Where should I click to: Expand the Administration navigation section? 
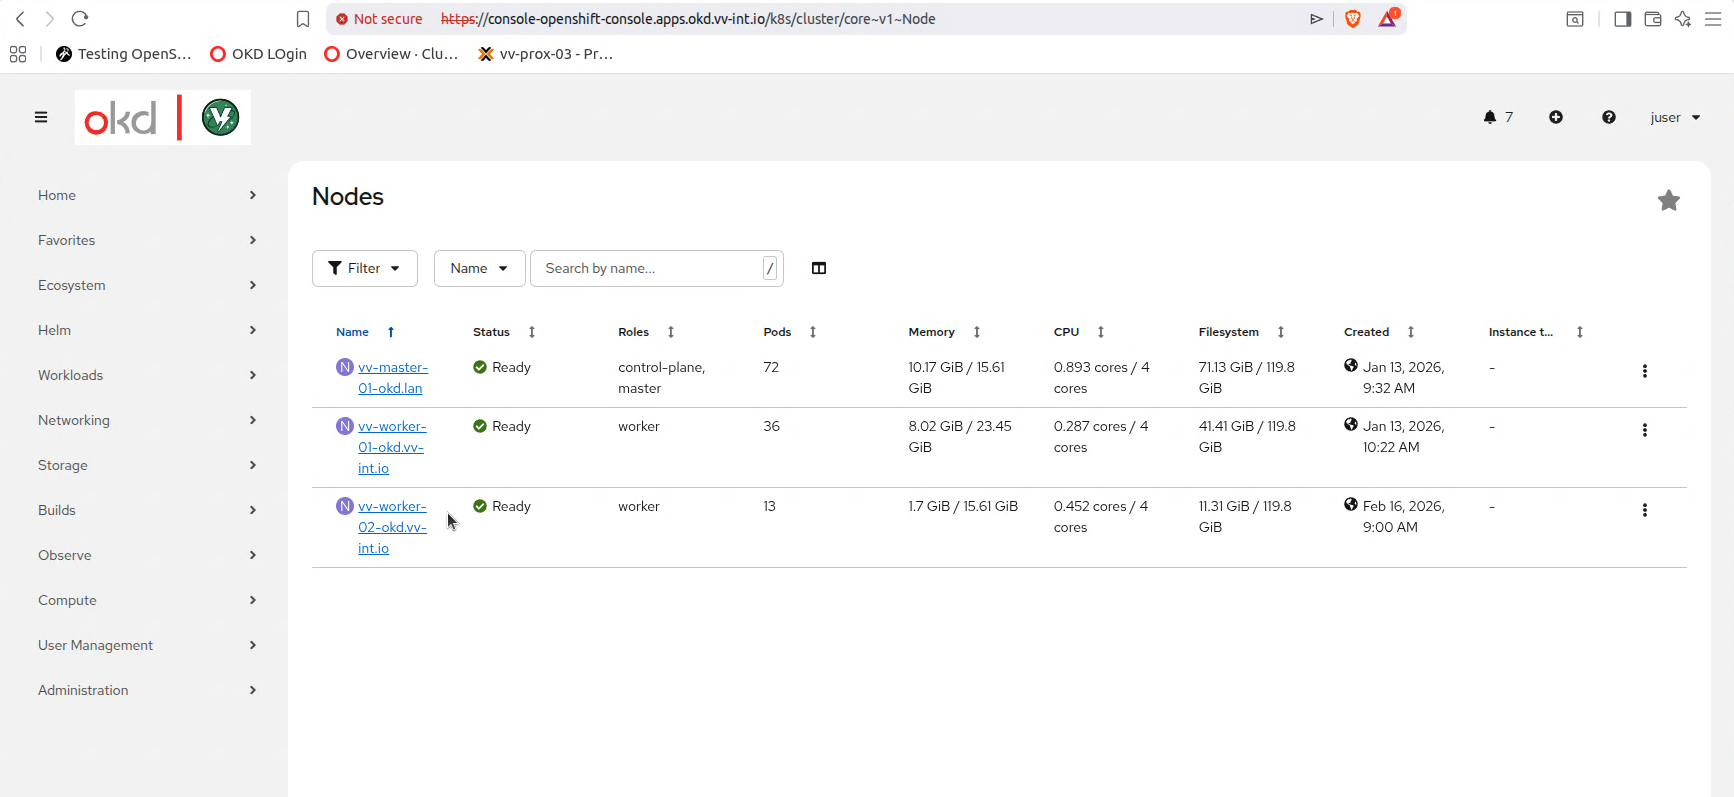tap(146, 690)
